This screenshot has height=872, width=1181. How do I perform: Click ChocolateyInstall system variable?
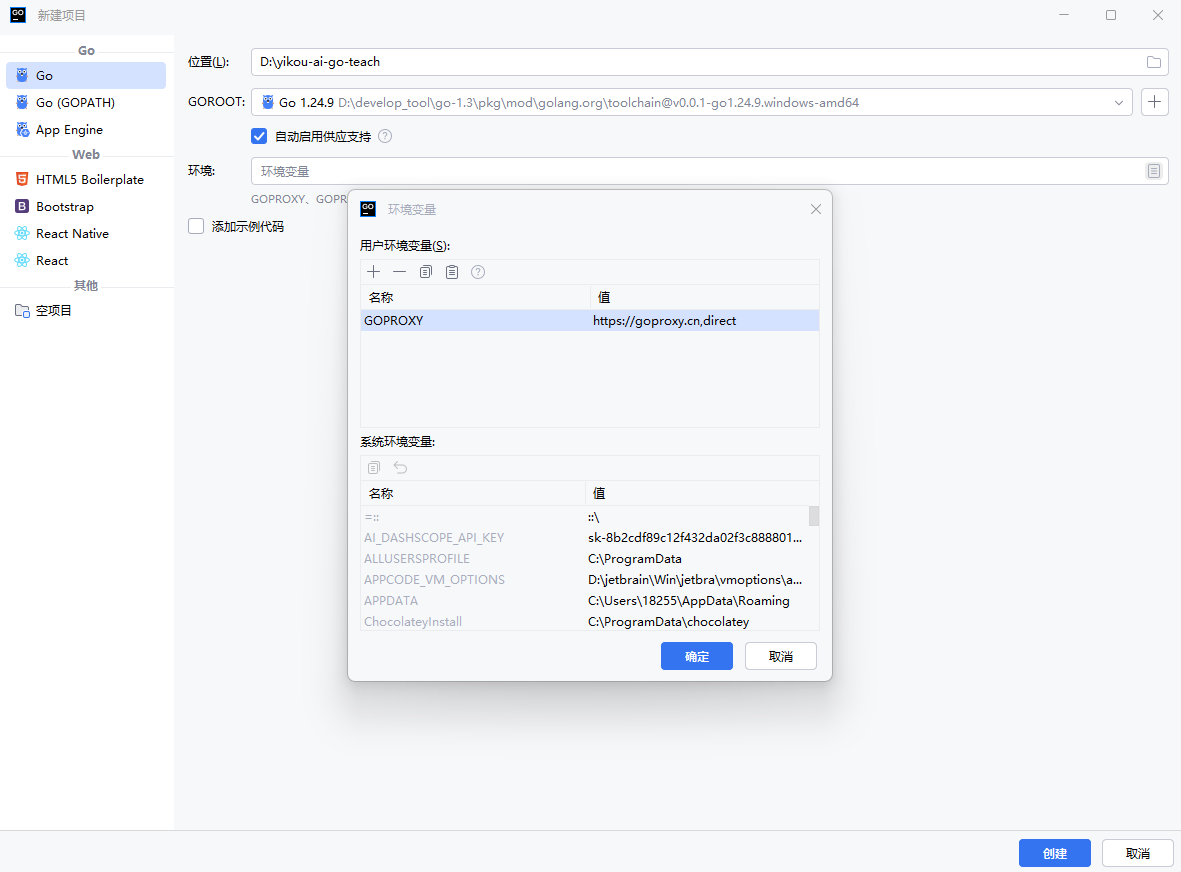tap(413, 622)
